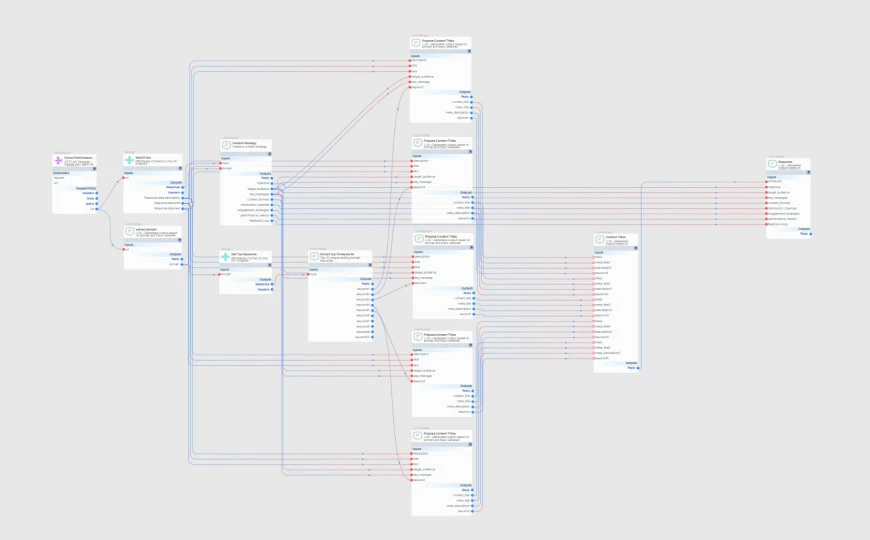Select the Reply output port of extract domain

point(183,259)
